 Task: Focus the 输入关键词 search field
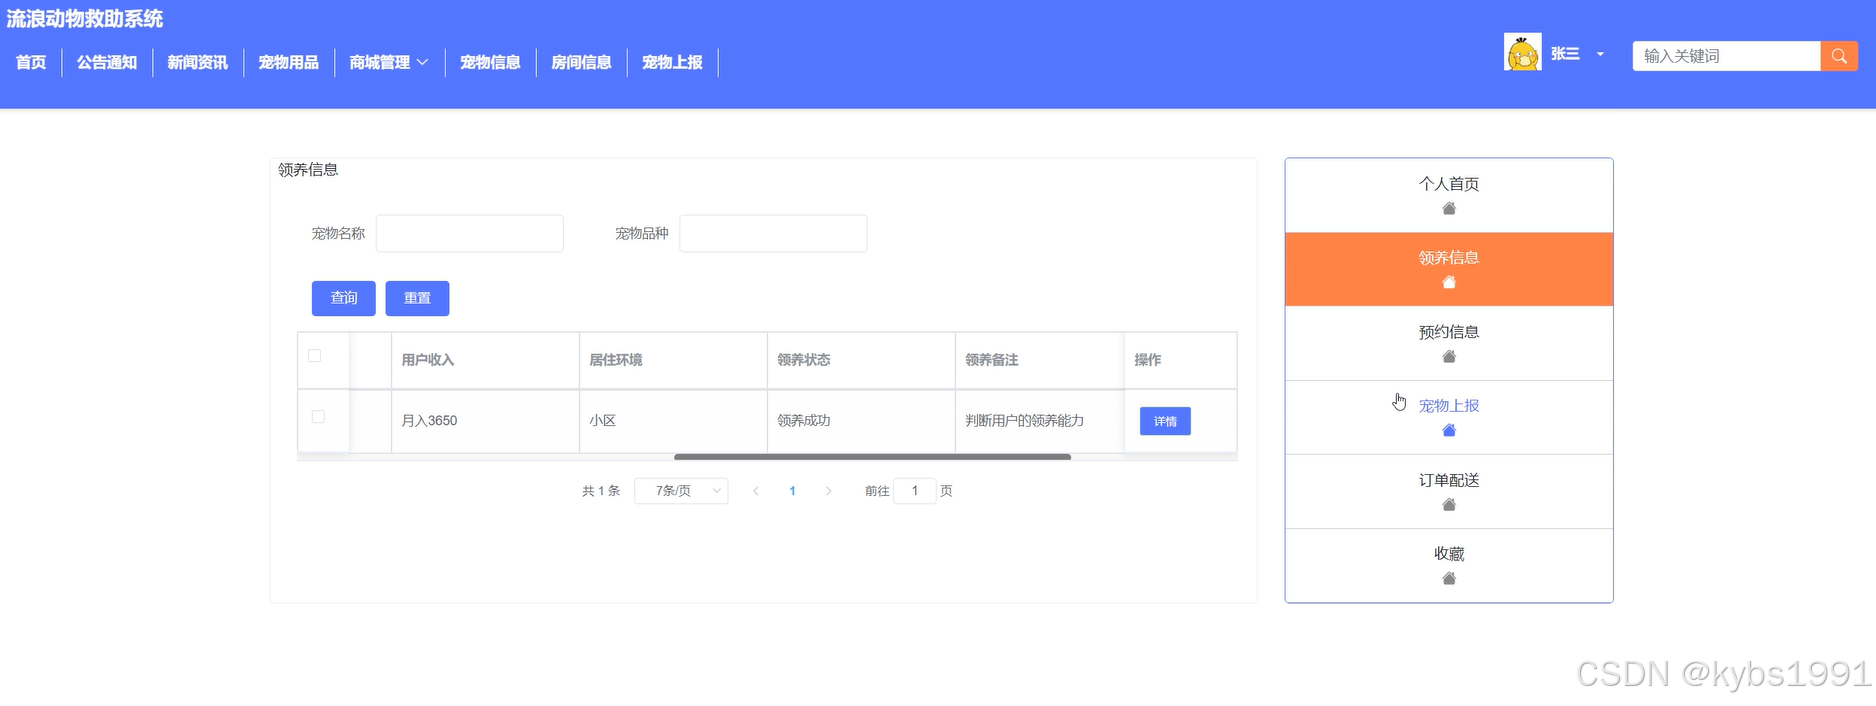pos(1726,56)
